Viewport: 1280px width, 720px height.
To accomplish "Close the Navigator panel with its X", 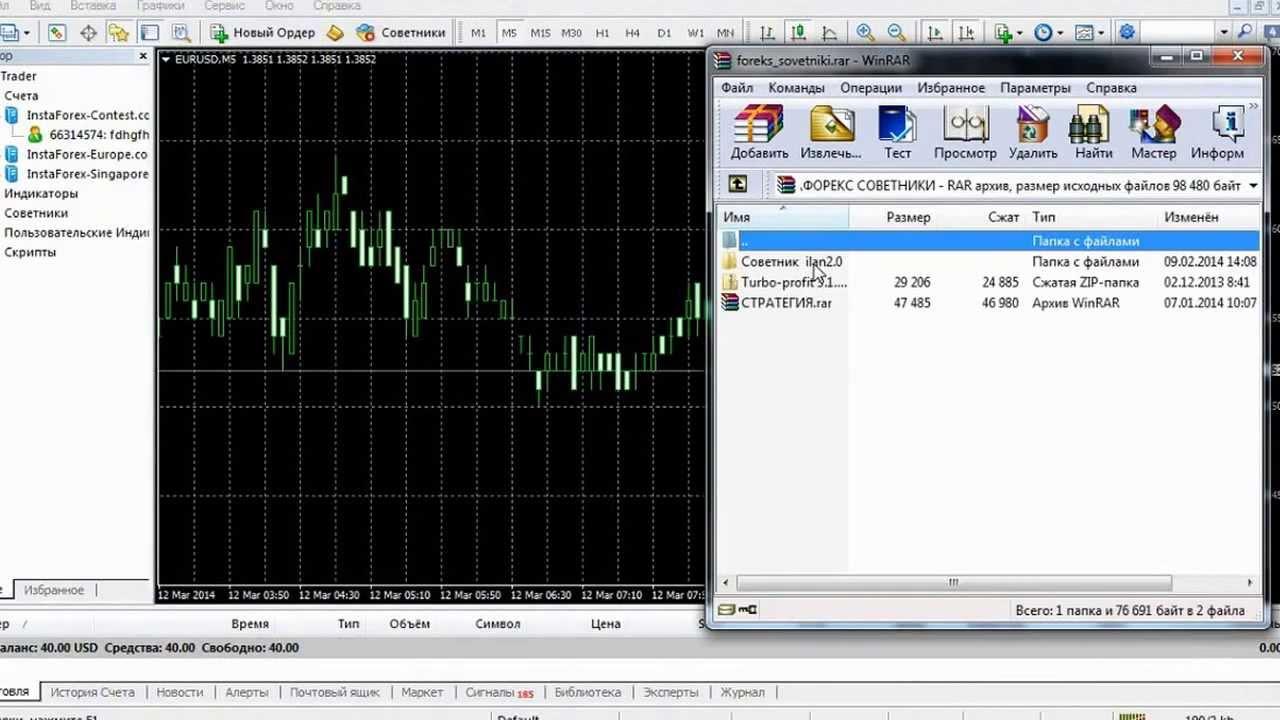I will [143, 57].
